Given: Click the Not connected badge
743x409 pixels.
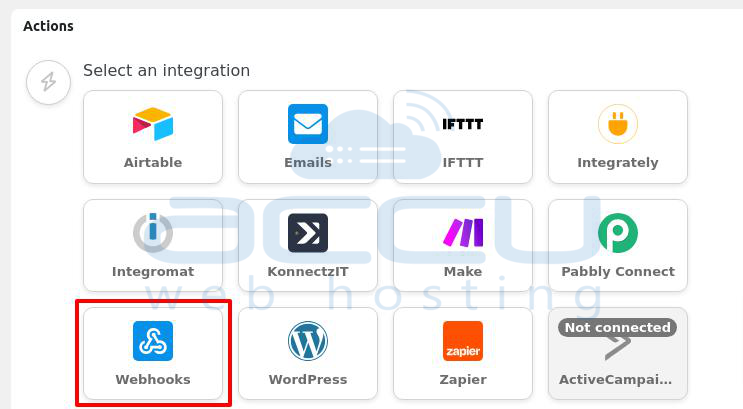Looking at the screenshot, I should tap(617, 327).
